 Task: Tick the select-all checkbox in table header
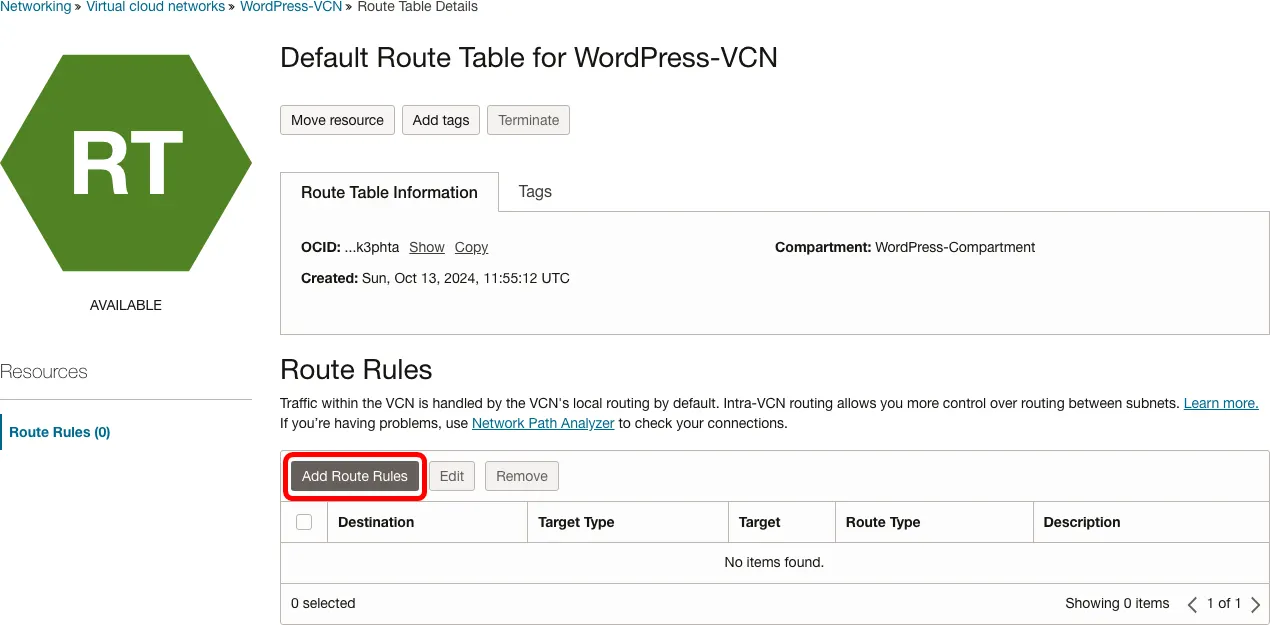tap(304, 522)
